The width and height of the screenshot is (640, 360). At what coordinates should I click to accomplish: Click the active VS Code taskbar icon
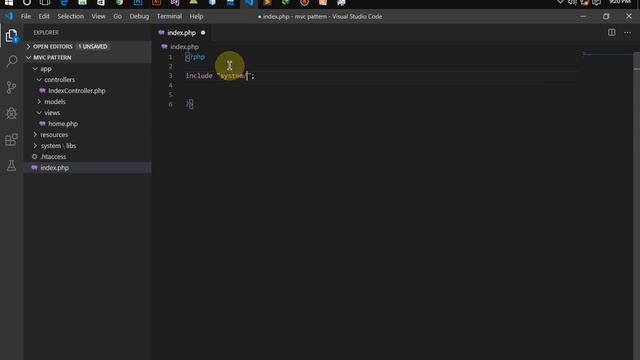coord(249,2)
